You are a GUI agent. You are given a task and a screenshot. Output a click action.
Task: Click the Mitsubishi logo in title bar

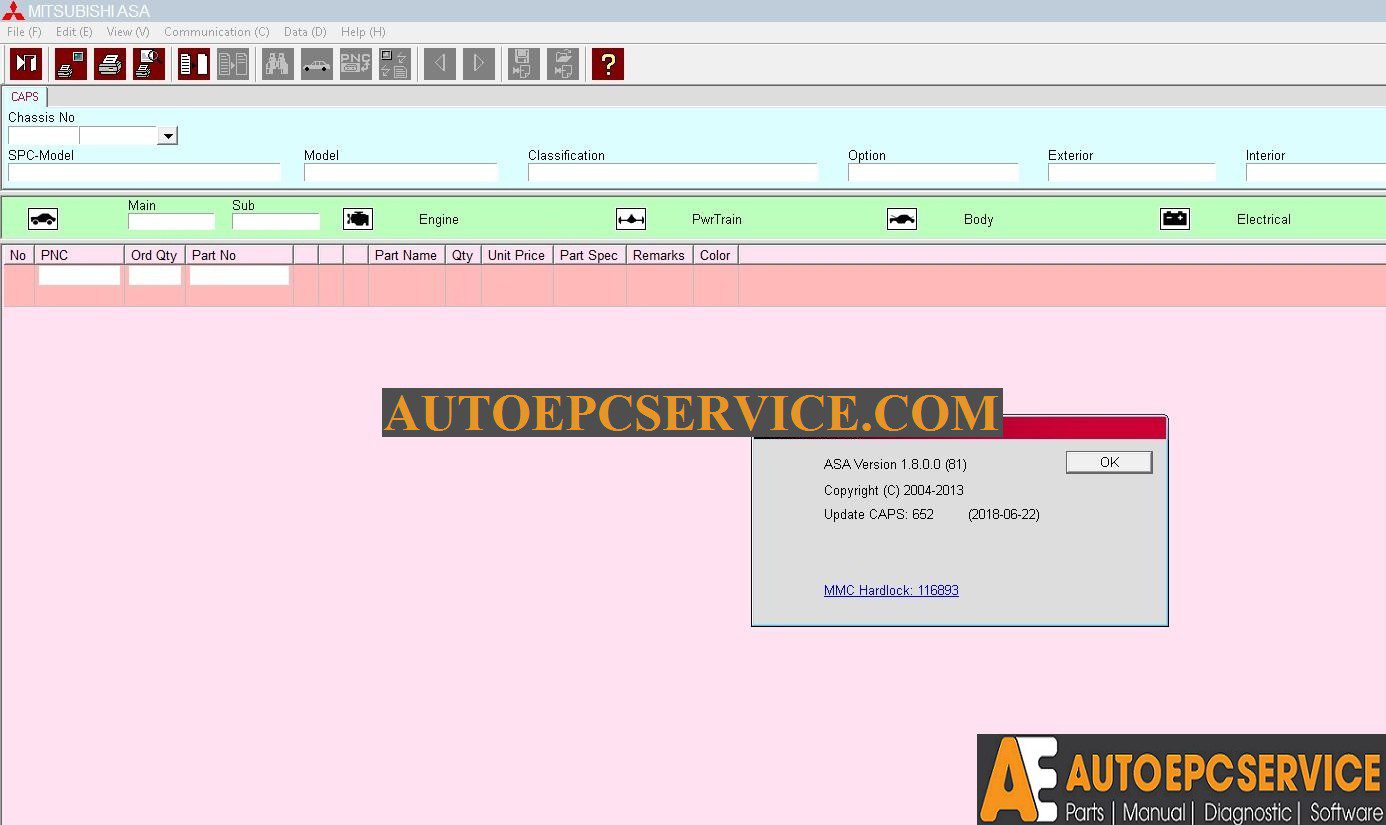[x=13, y=11]
